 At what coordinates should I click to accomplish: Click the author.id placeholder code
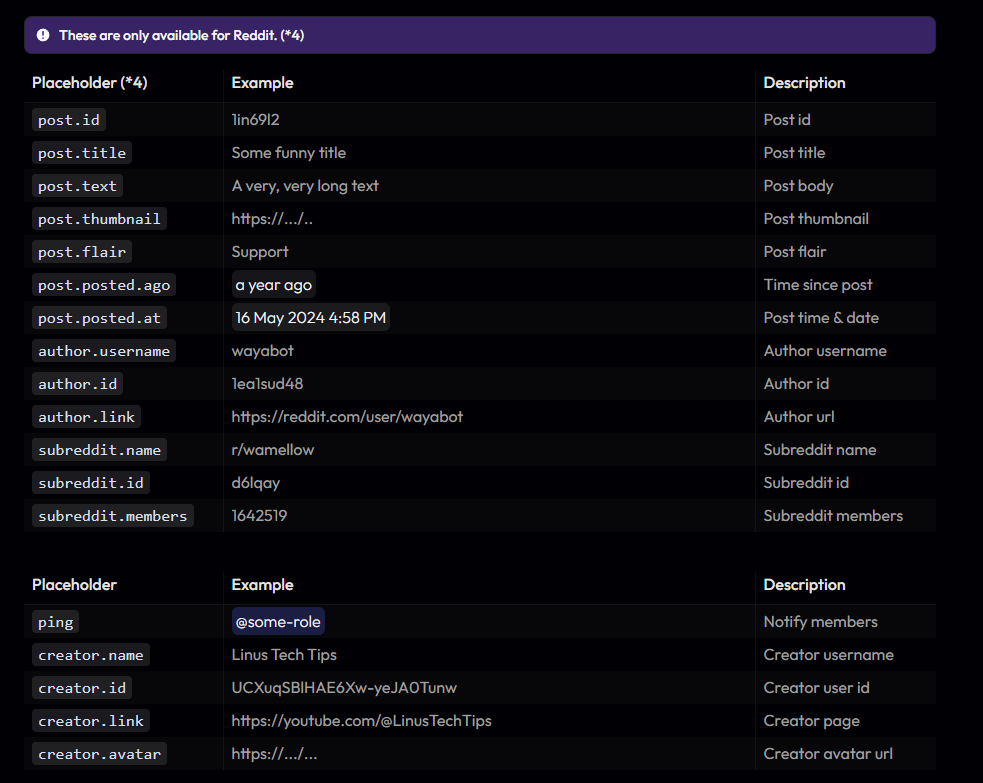pos(77,384)
